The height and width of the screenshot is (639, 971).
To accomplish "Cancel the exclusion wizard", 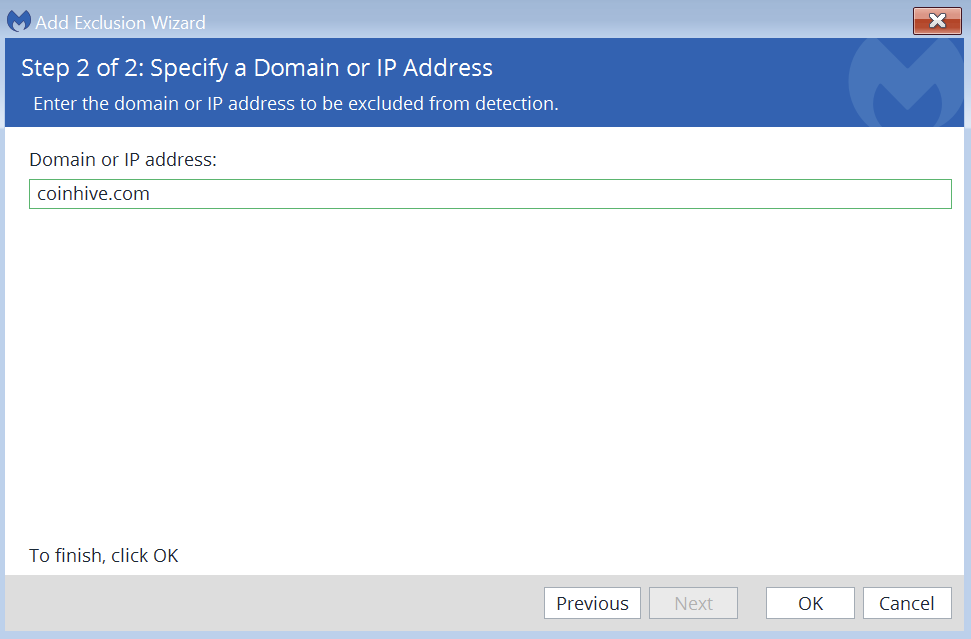I will (907, 603).
